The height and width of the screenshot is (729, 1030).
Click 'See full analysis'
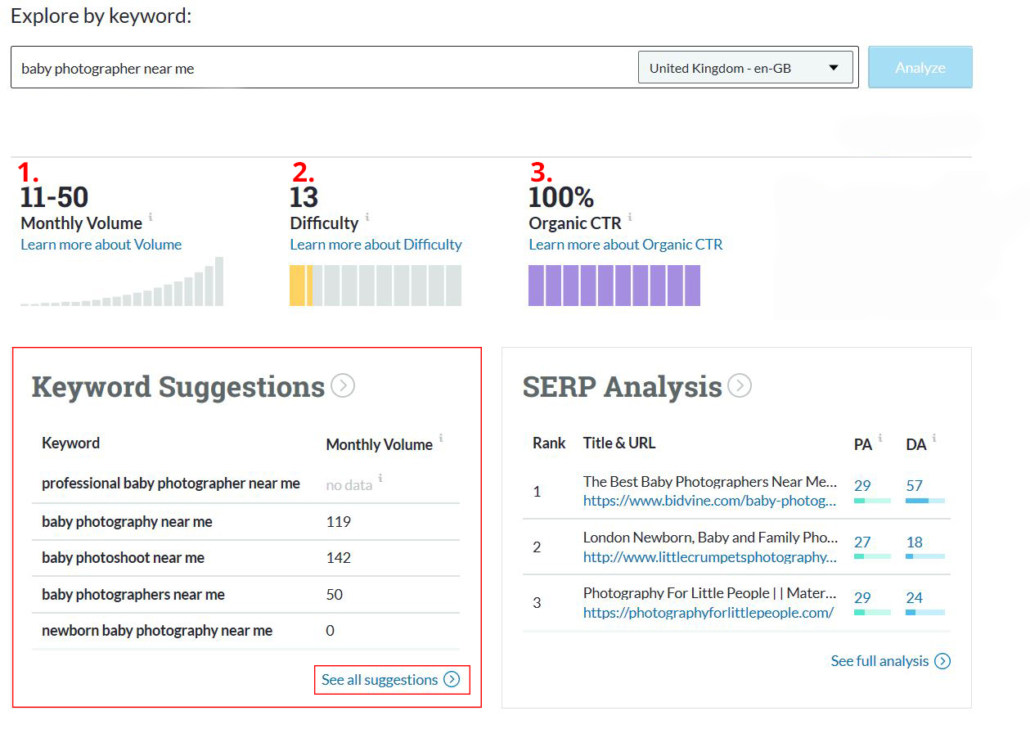(890, 661)
